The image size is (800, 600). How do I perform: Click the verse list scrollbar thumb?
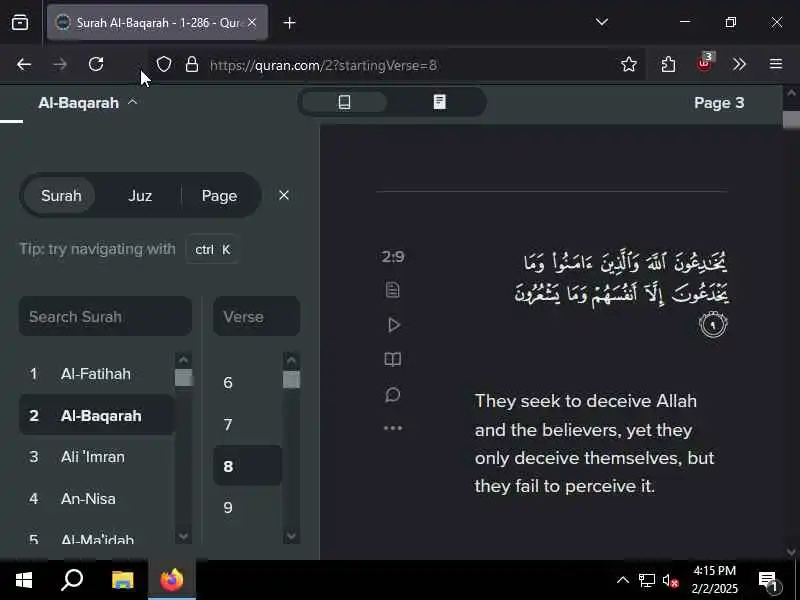point(291,380)
